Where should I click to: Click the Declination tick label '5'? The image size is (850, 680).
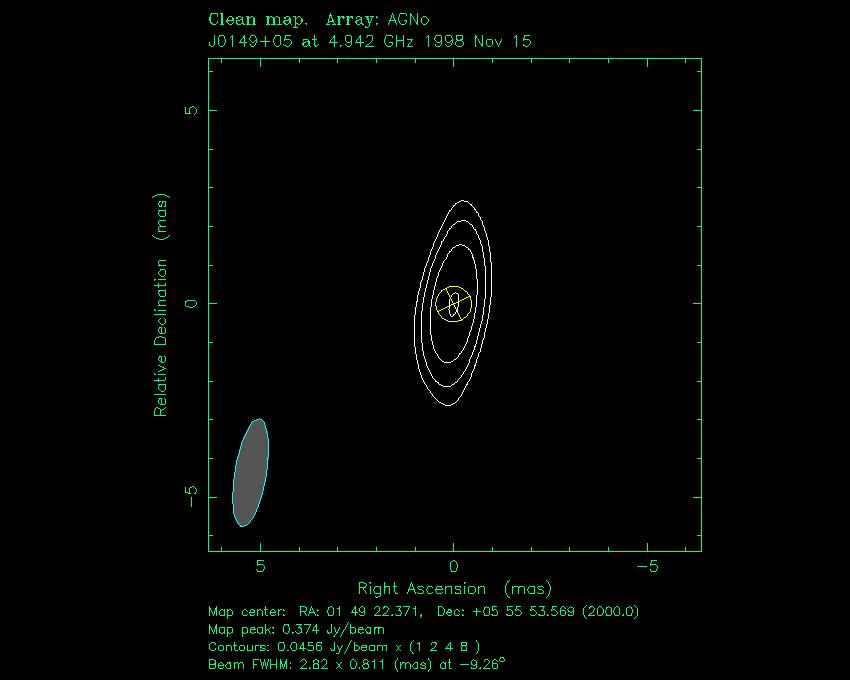coord(192,110)
